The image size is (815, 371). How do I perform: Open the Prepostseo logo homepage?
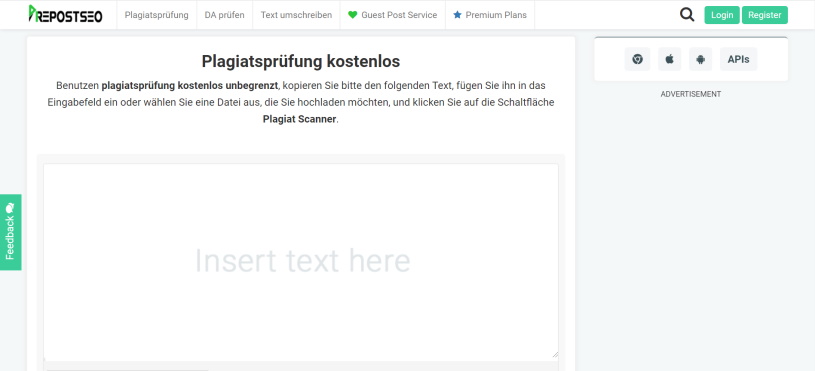click(x=65, y=14)
